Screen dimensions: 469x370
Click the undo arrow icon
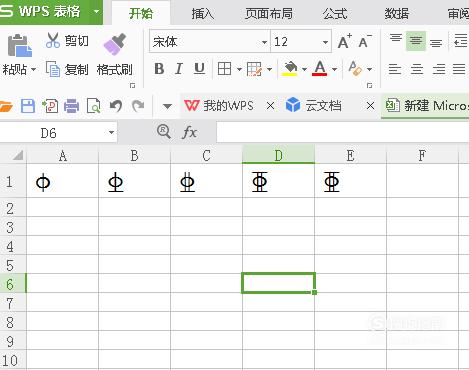tap(116, 106)
